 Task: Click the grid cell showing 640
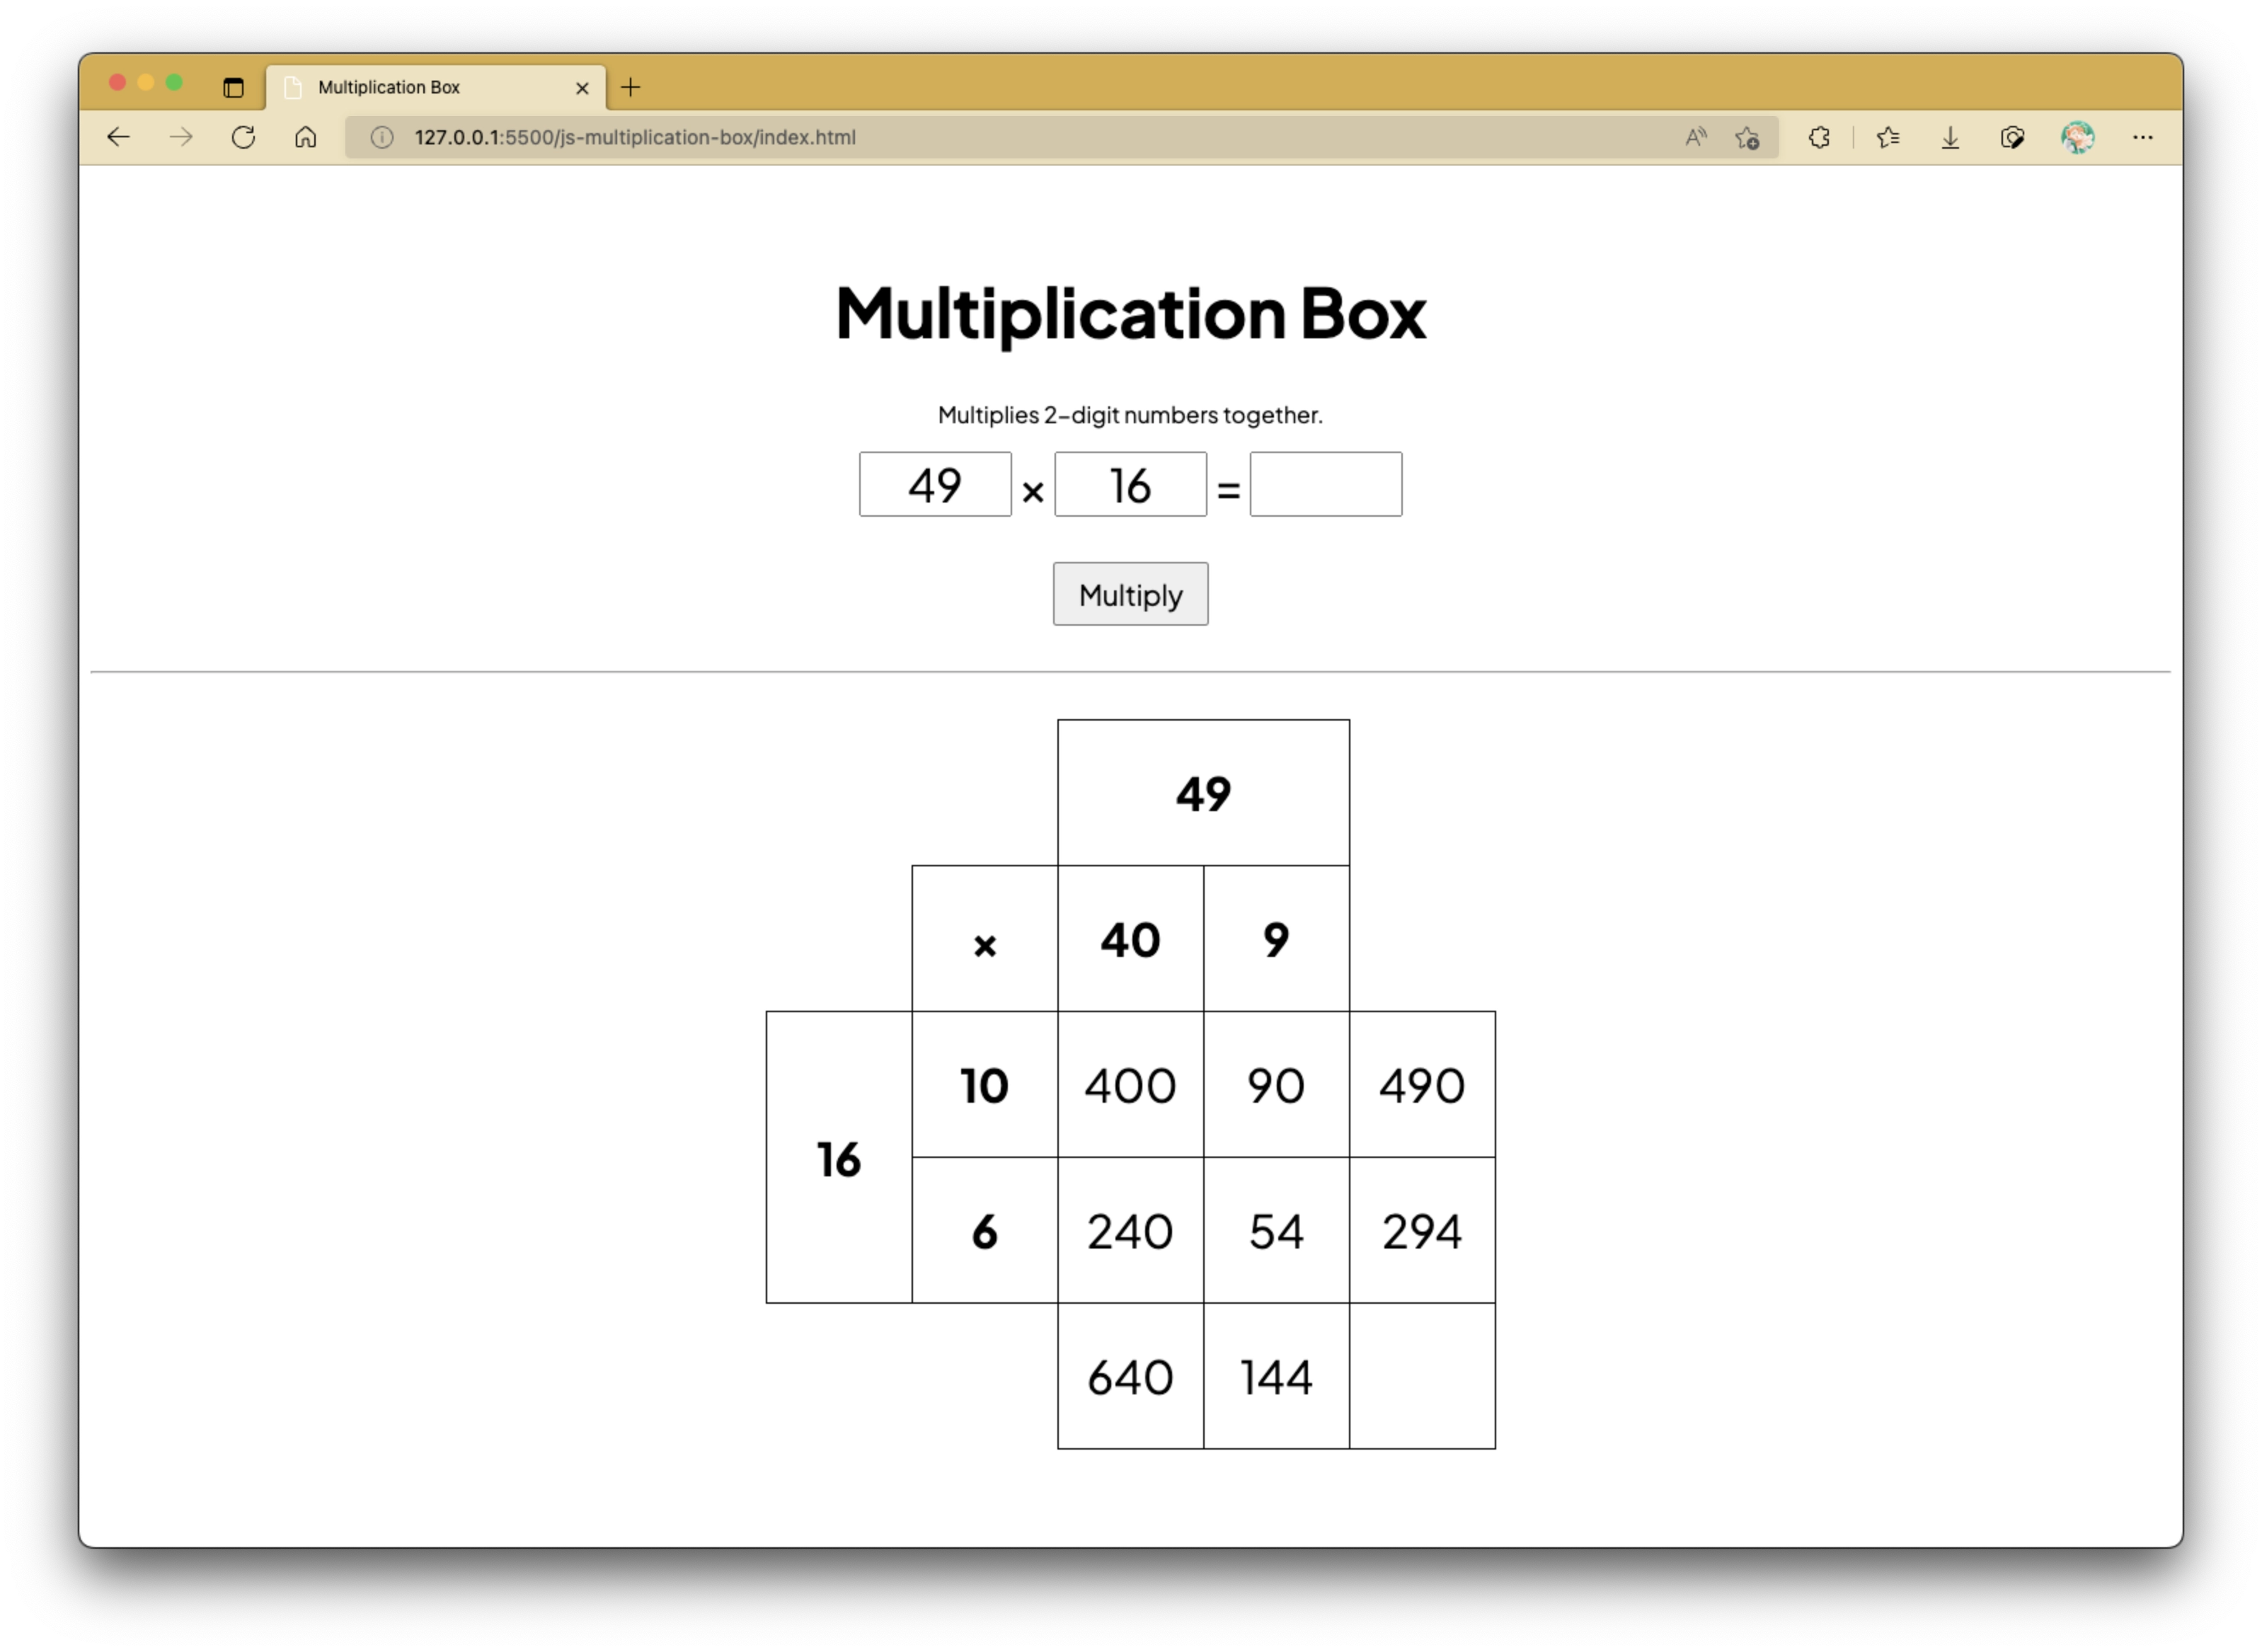tap(1130, 1378)
